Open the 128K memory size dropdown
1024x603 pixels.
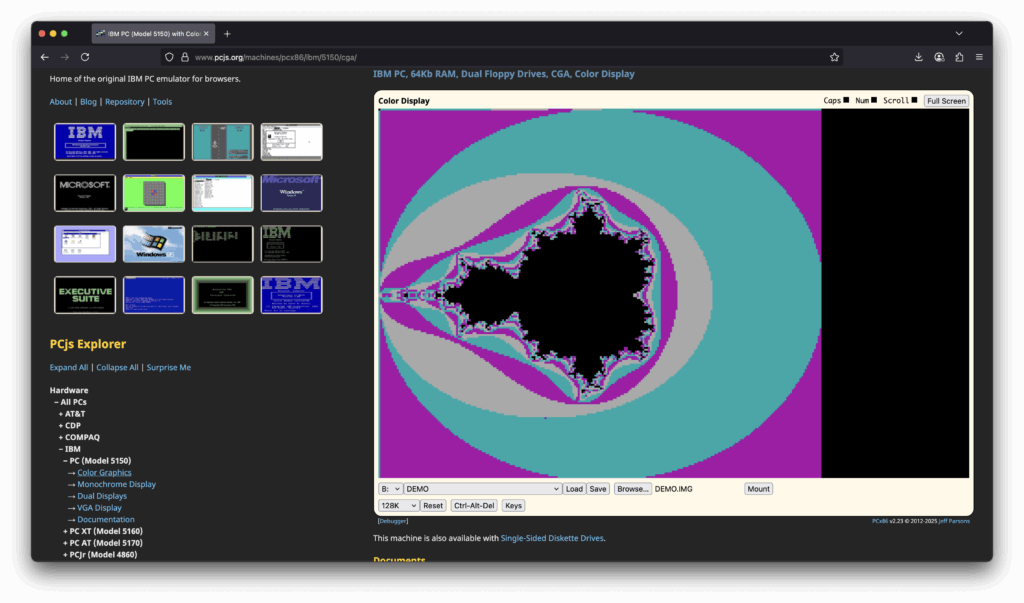coord(398,506)
